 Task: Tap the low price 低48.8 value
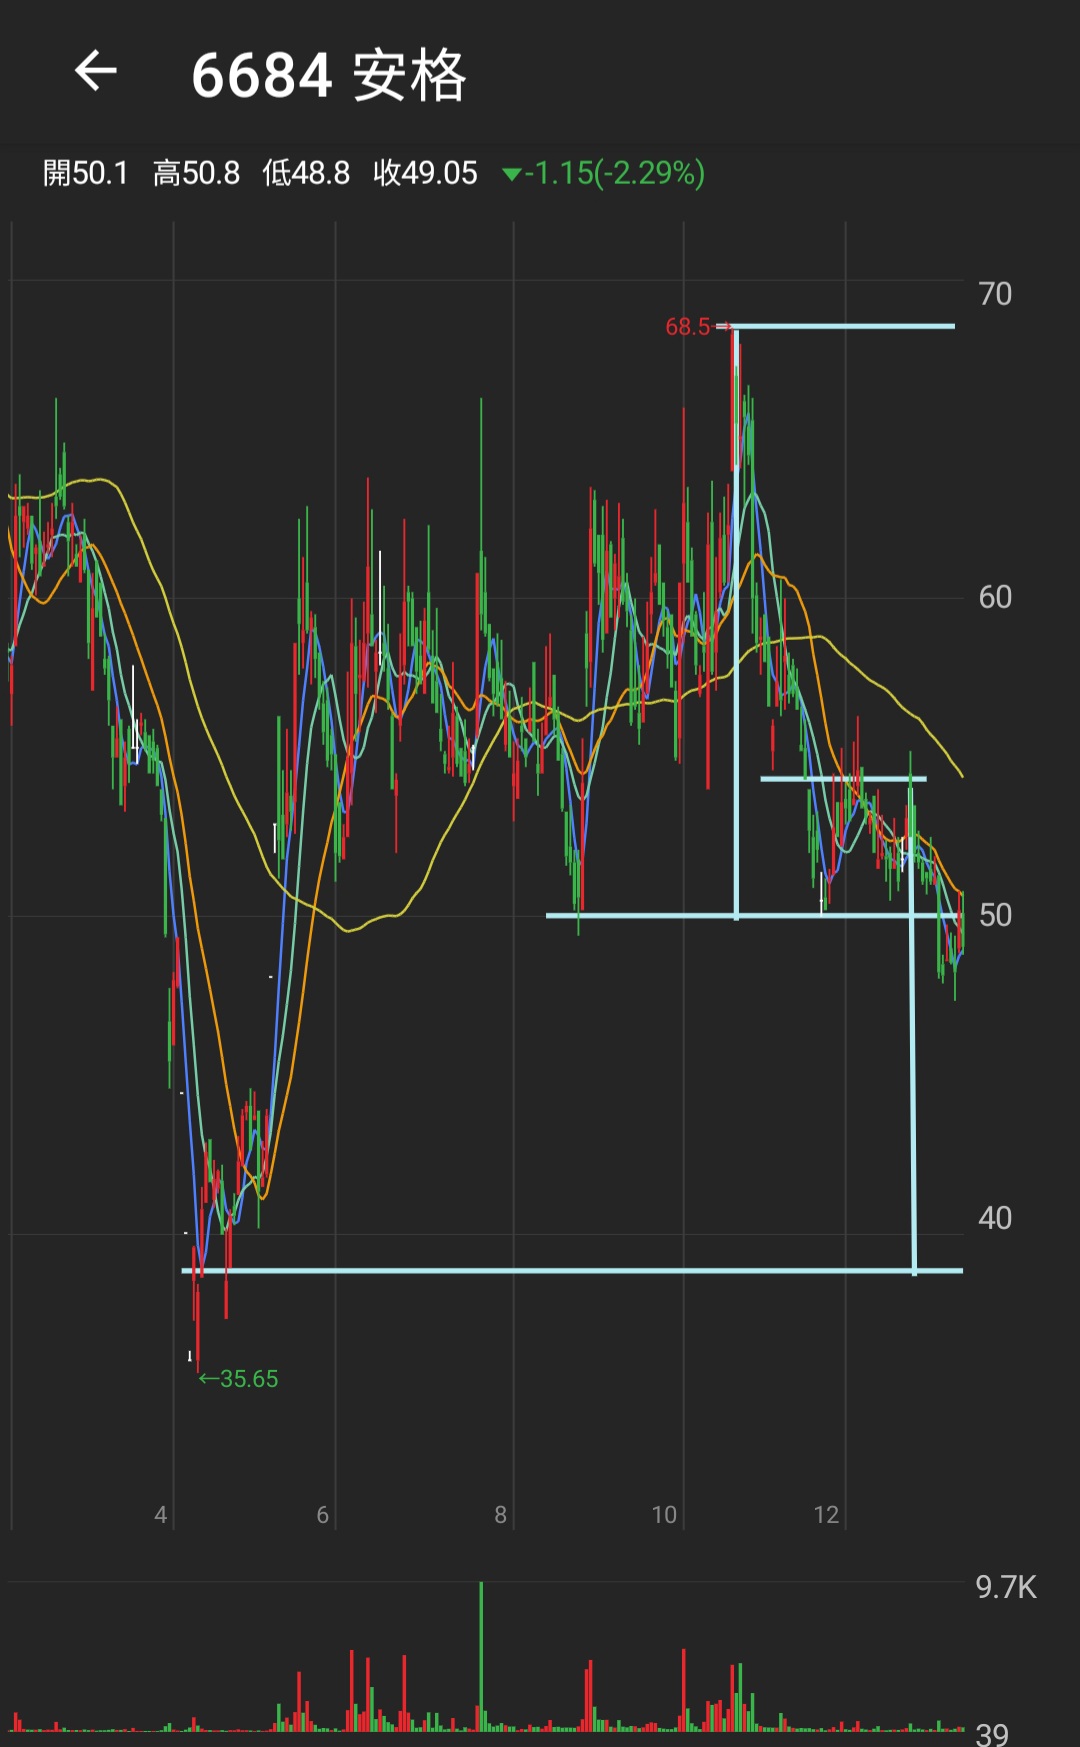pos(306,174)
